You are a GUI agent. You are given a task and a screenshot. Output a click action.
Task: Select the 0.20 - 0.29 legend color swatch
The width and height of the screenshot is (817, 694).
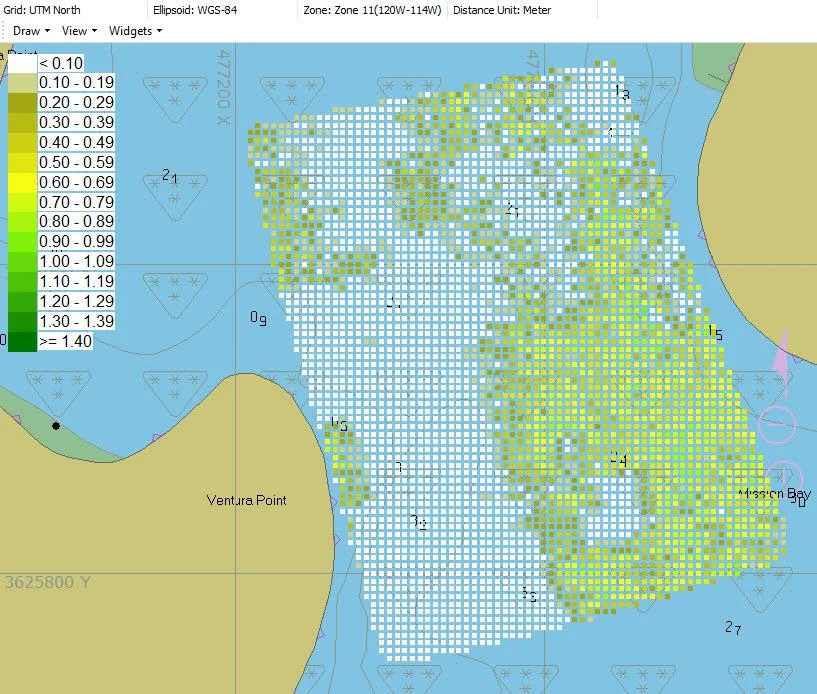coord(22,102)
